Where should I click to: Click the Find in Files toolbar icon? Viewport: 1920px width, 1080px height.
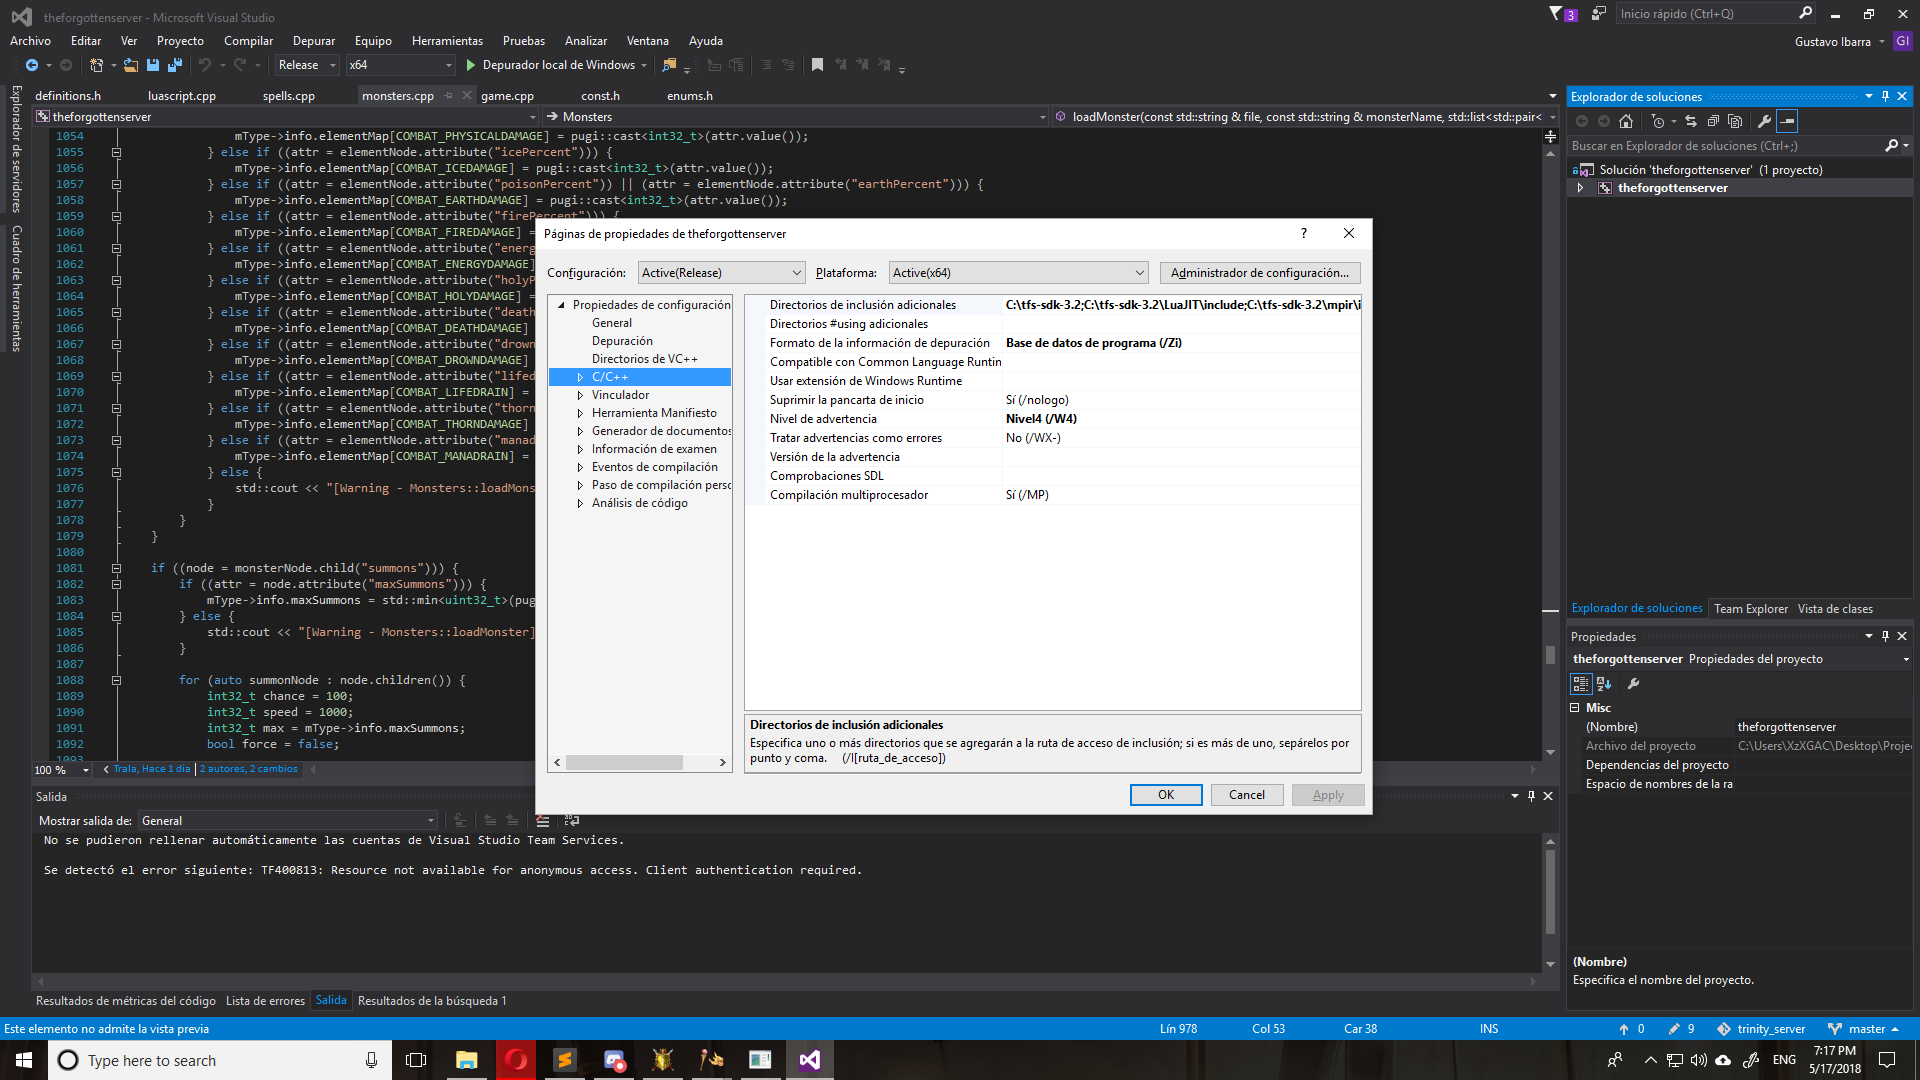(x=669, y=65)
